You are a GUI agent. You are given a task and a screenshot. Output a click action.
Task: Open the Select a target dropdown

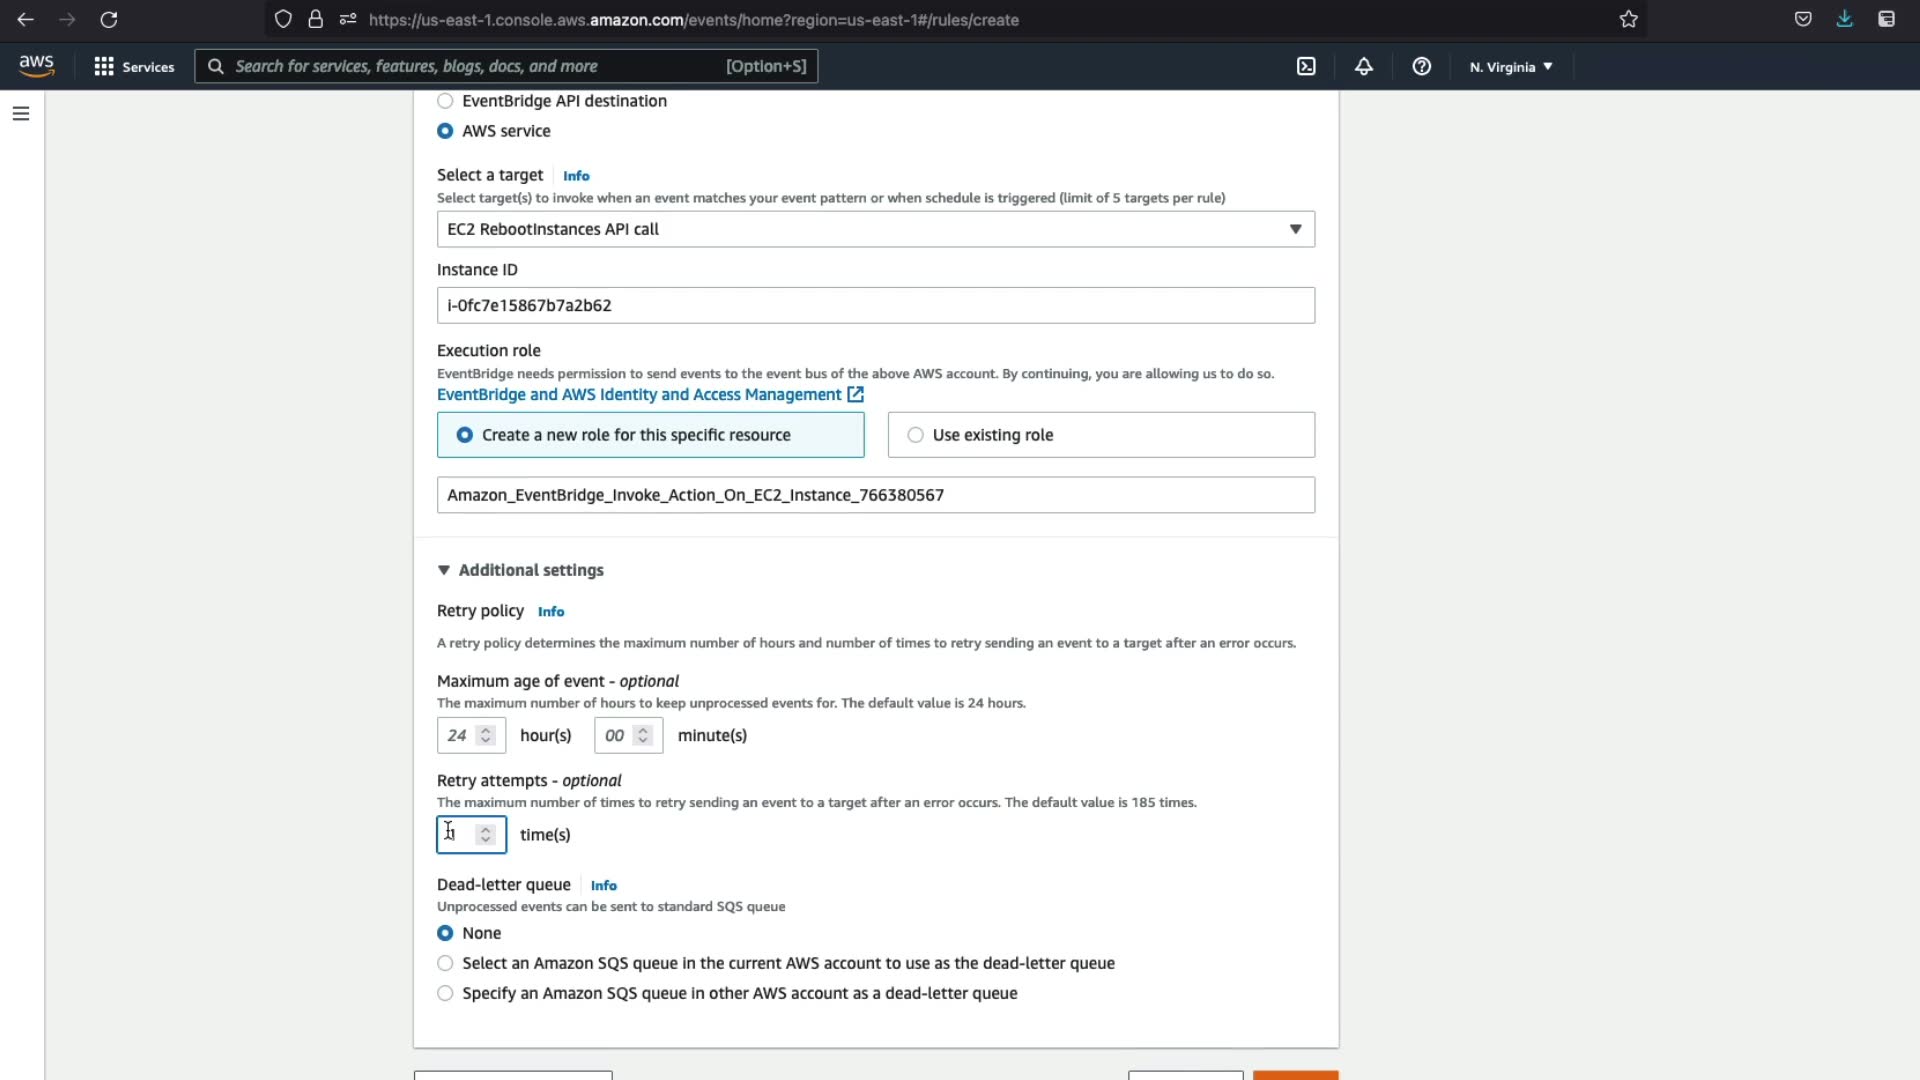[x=875, y=229]
